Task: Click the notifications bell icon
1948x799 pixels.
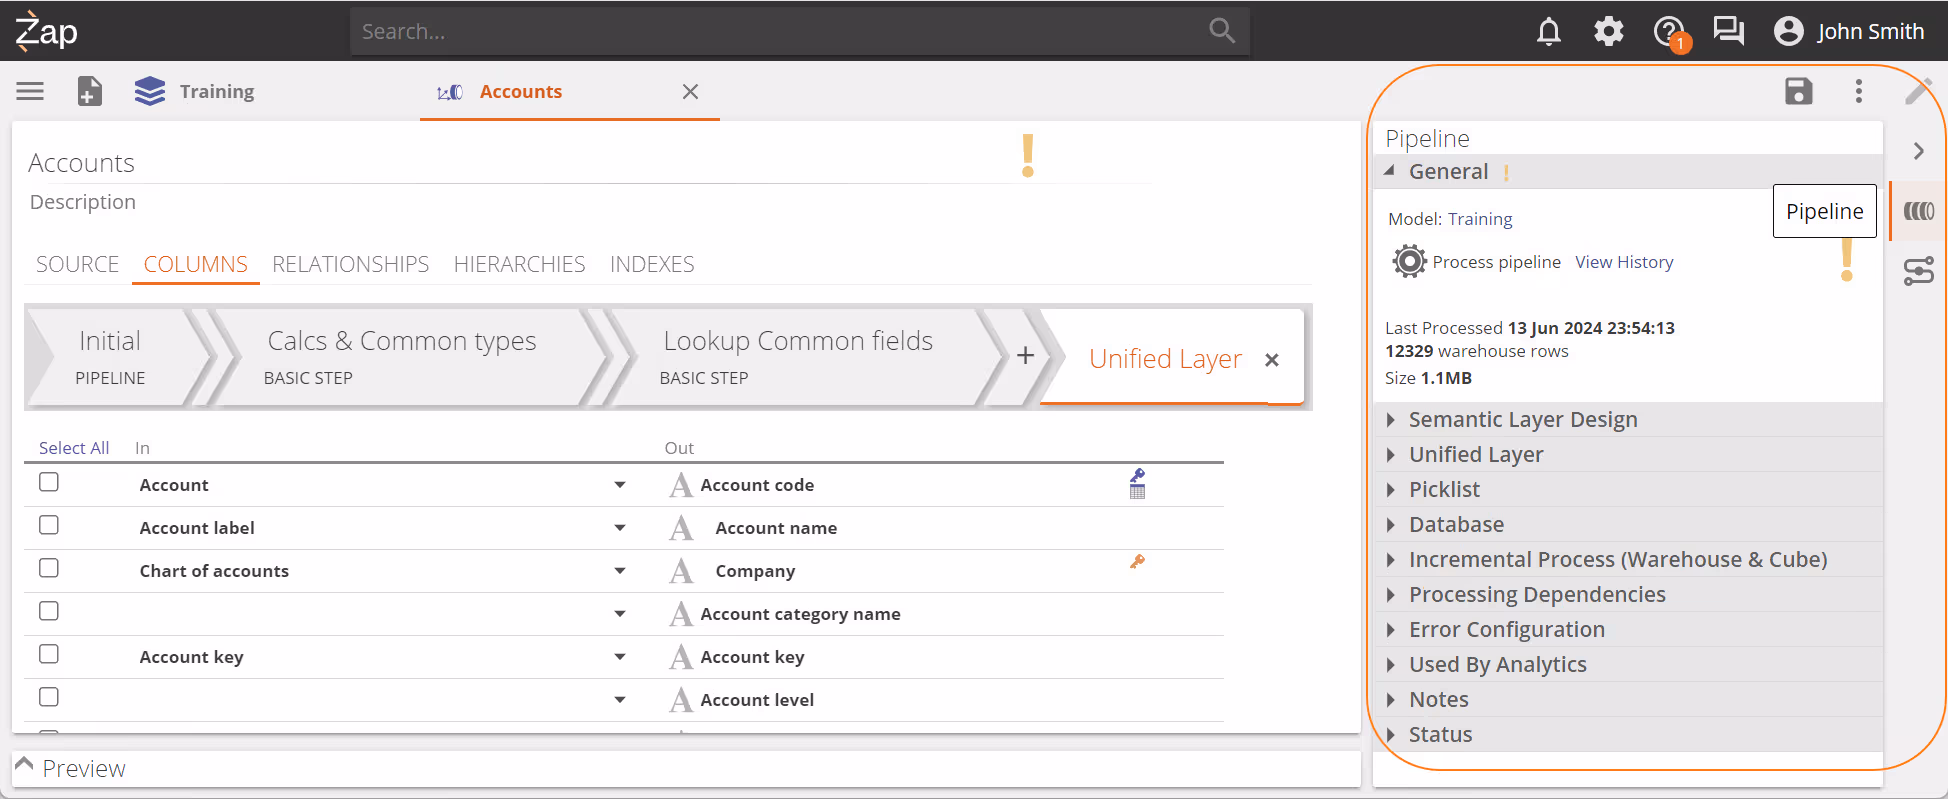Action: coord(1548,32)
